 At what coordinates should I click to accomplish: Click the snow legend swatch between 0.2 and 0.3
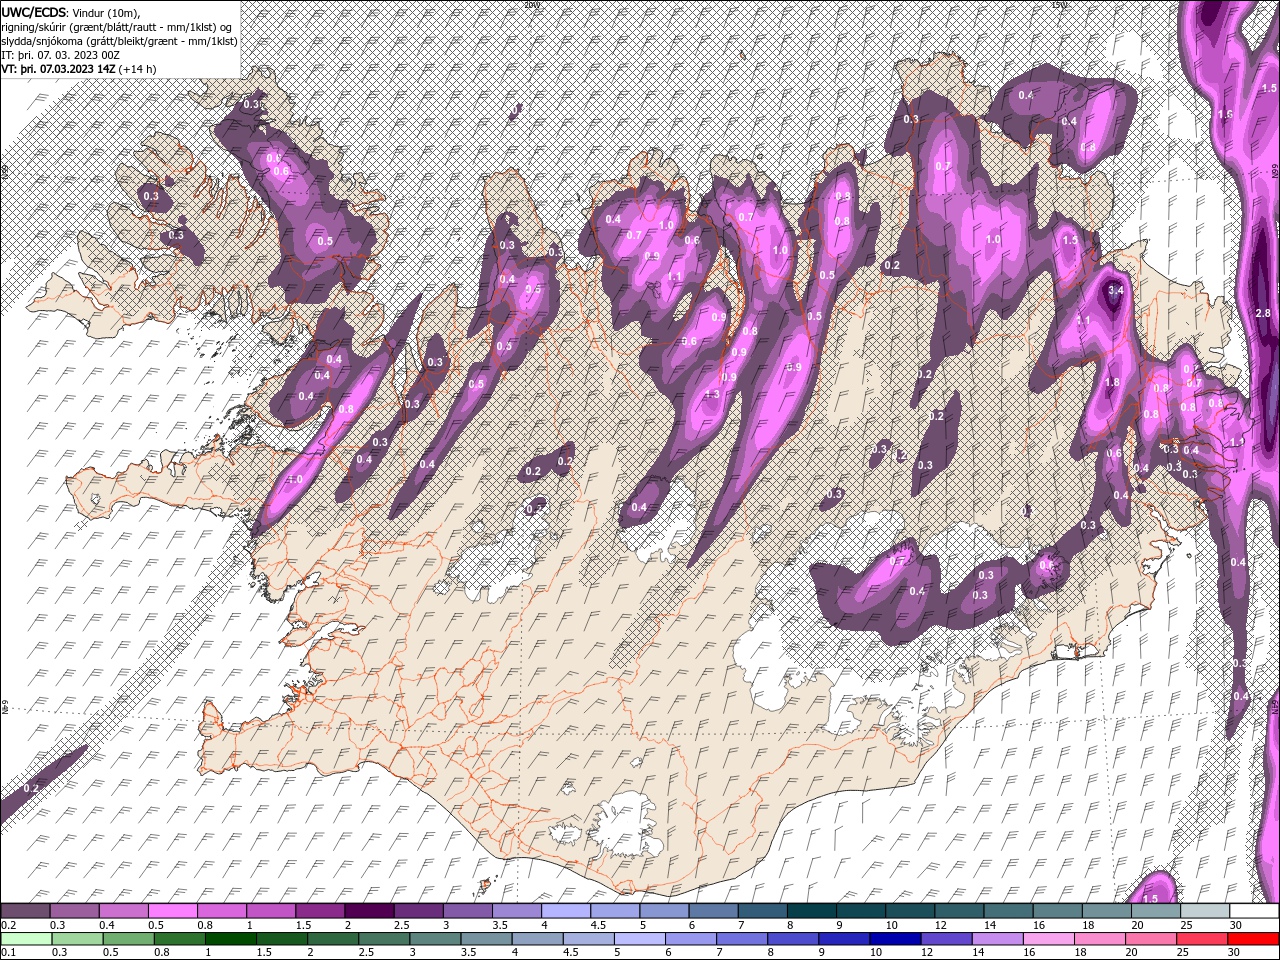click(x=25, y=911)
